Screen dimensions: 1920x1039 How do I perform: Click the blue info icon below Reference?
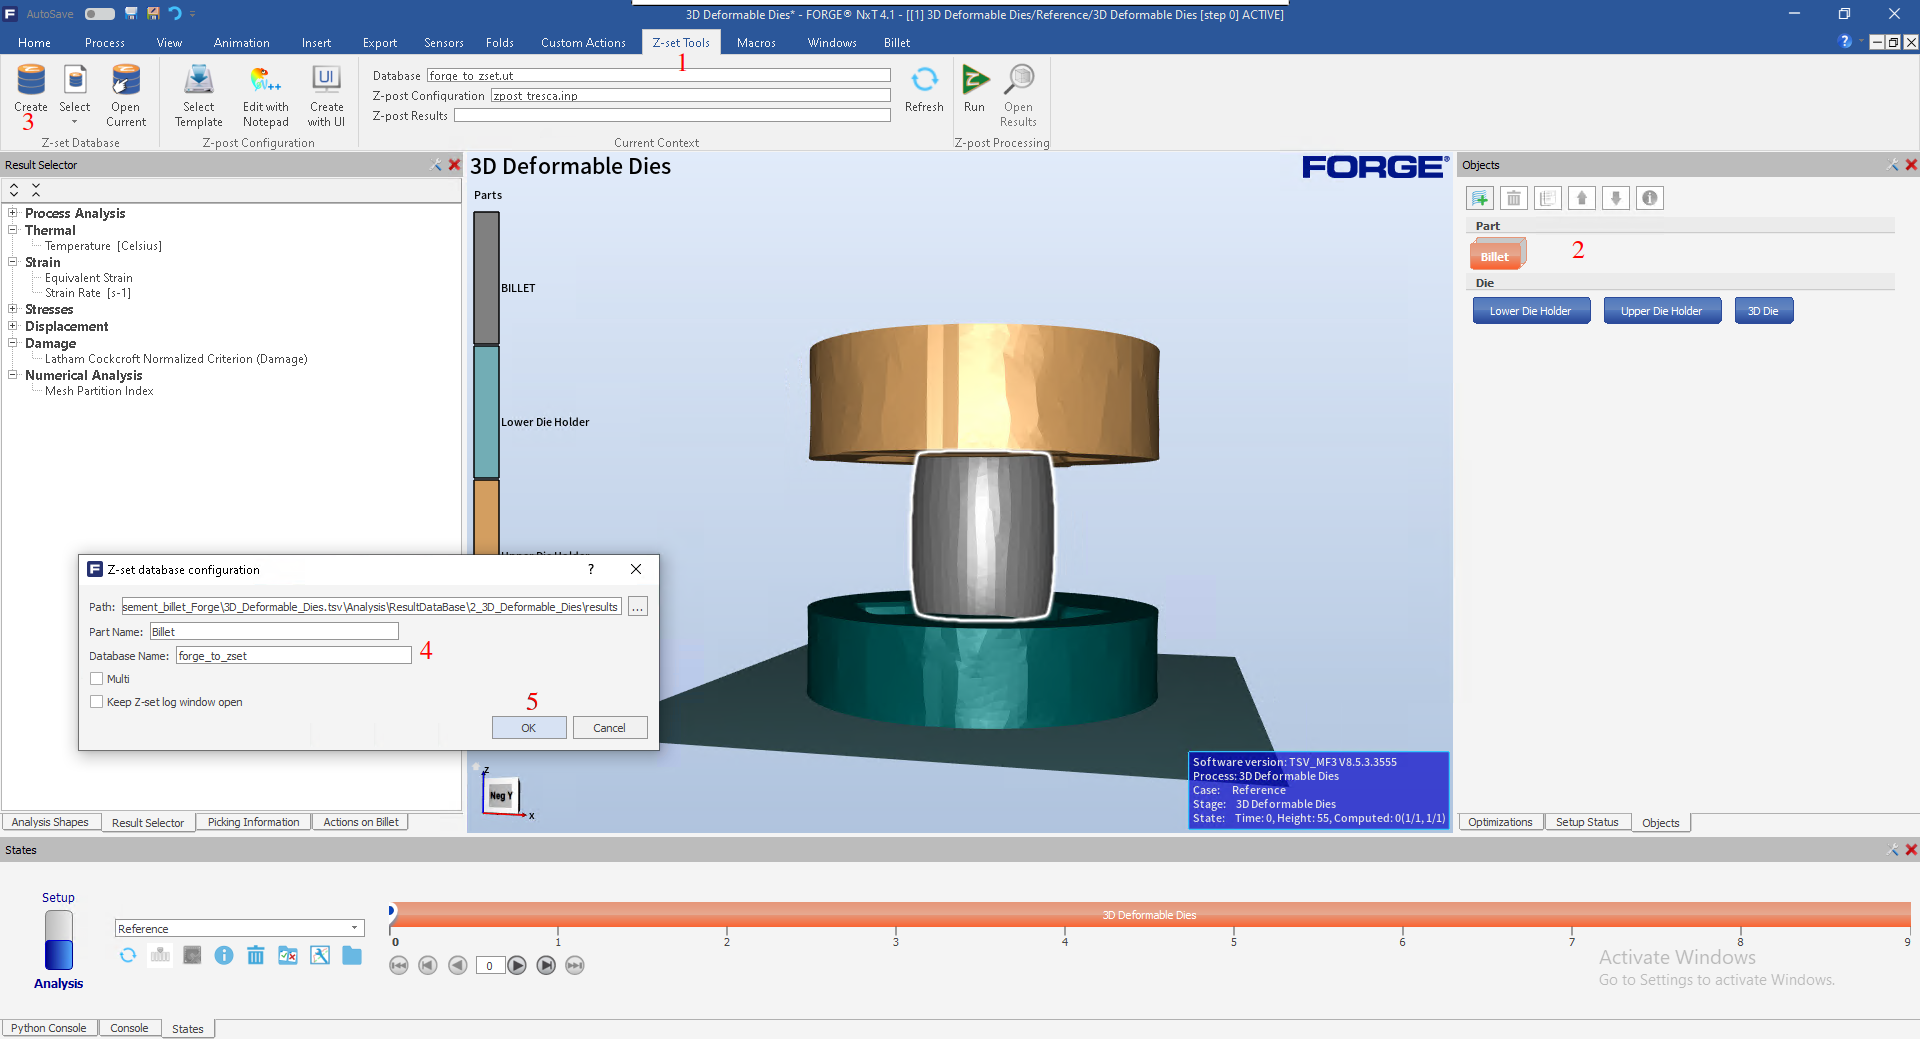pos(224,956)
